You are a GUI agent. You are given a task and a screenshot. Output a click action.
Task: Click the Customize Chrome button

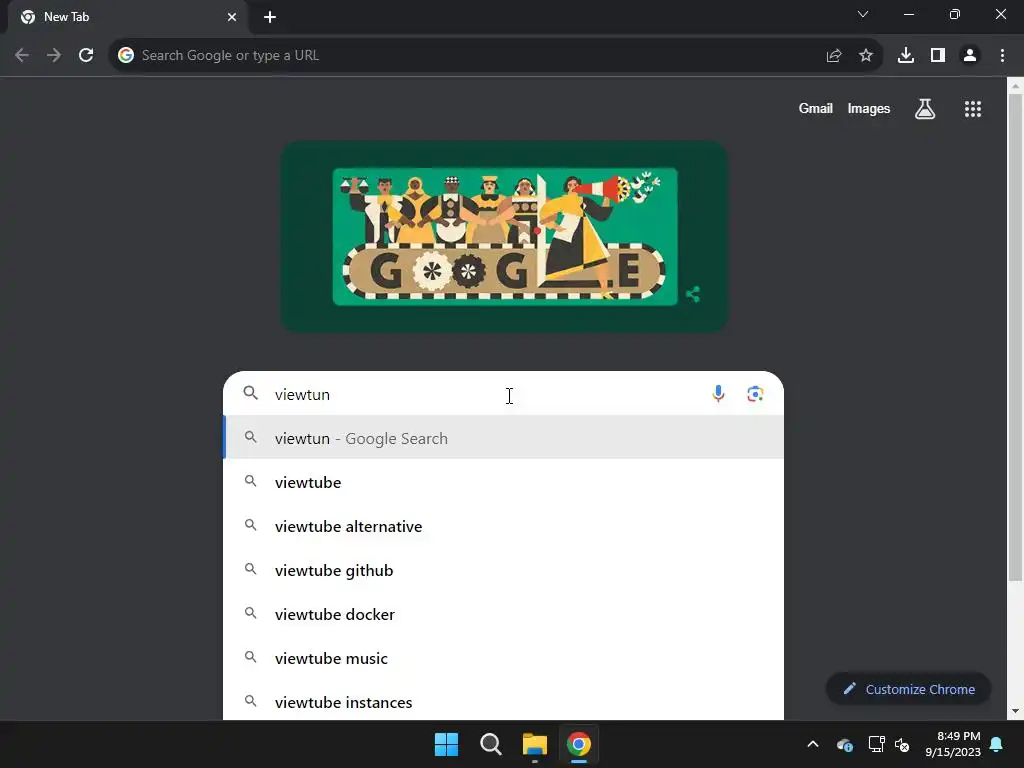[x=908, y=689]
